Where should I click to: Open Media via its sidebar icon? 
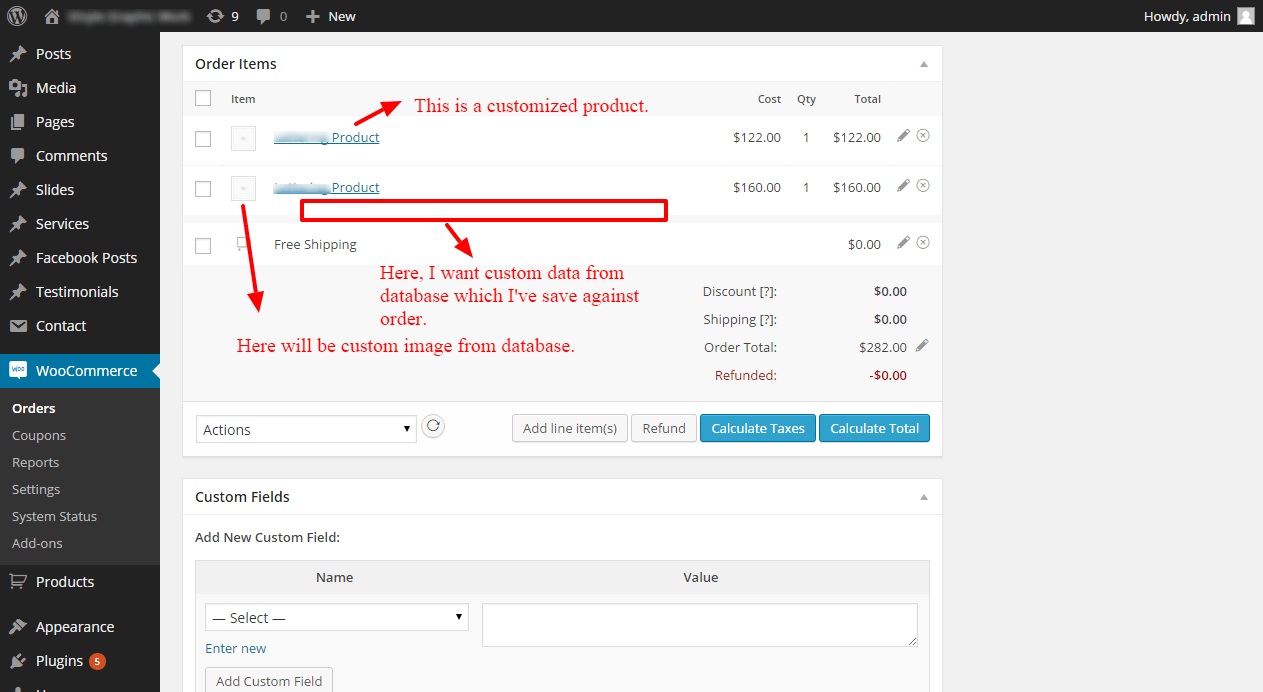tap(20, 87)
